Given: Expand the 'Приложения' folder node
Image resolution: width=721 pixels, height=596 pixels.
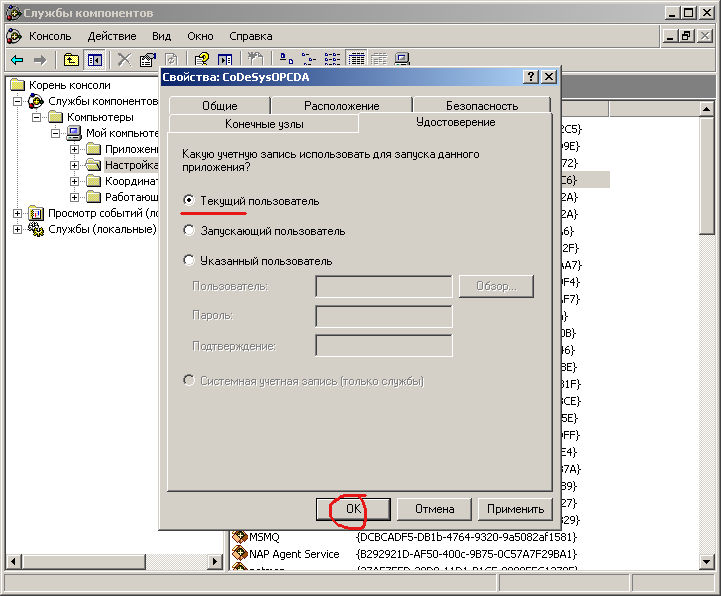Looking at the screenshot, I should click(74, 149).
